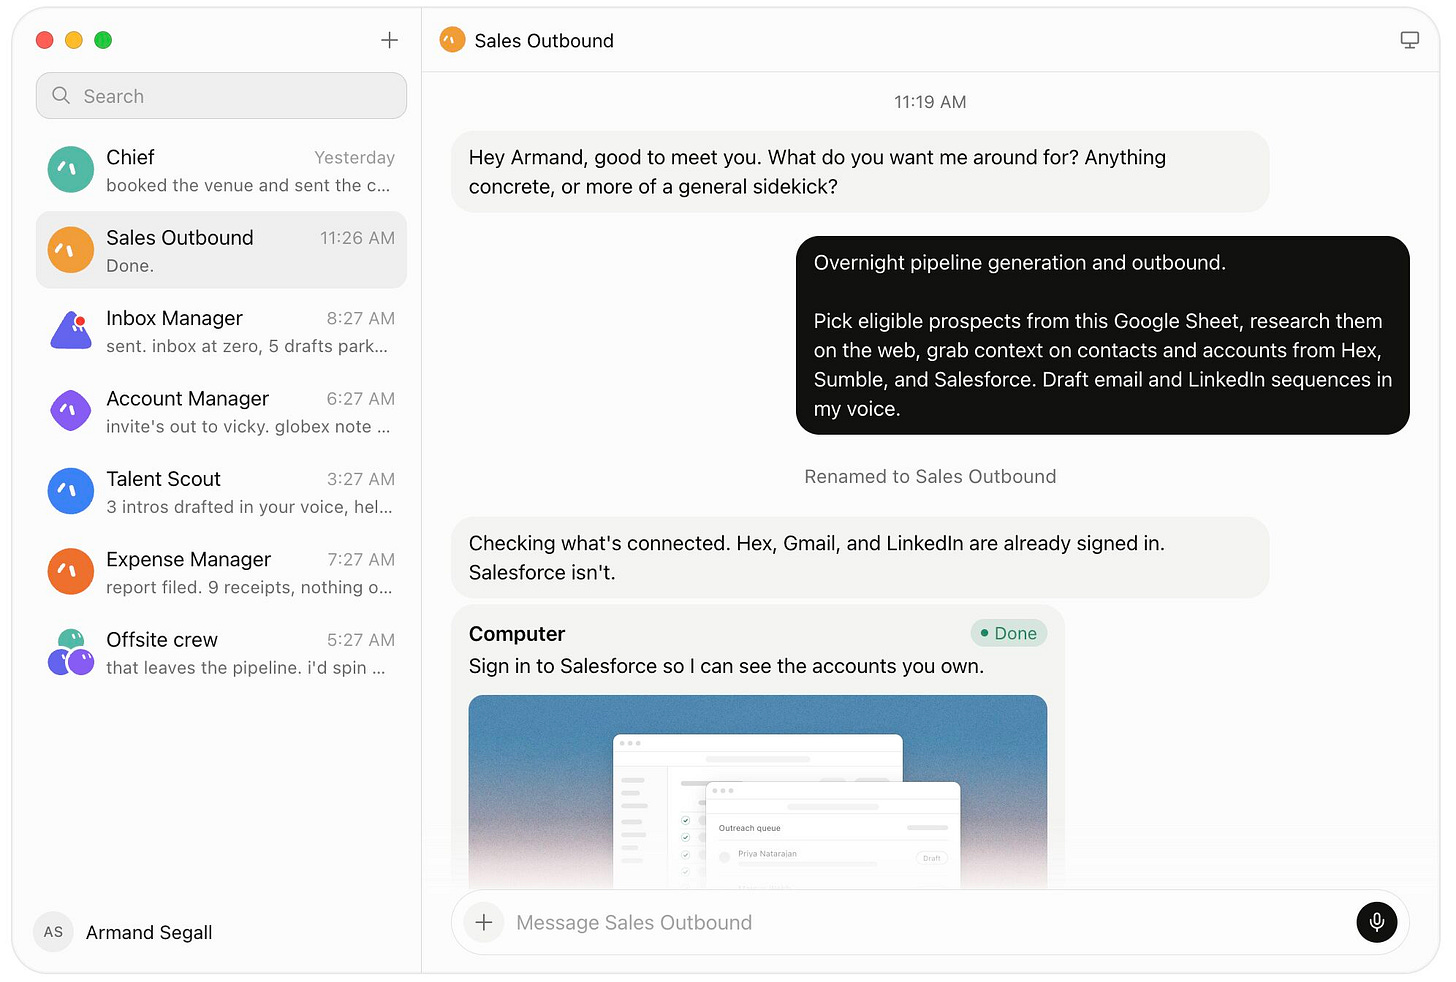Open Armand Segall account name

[149, 932]
